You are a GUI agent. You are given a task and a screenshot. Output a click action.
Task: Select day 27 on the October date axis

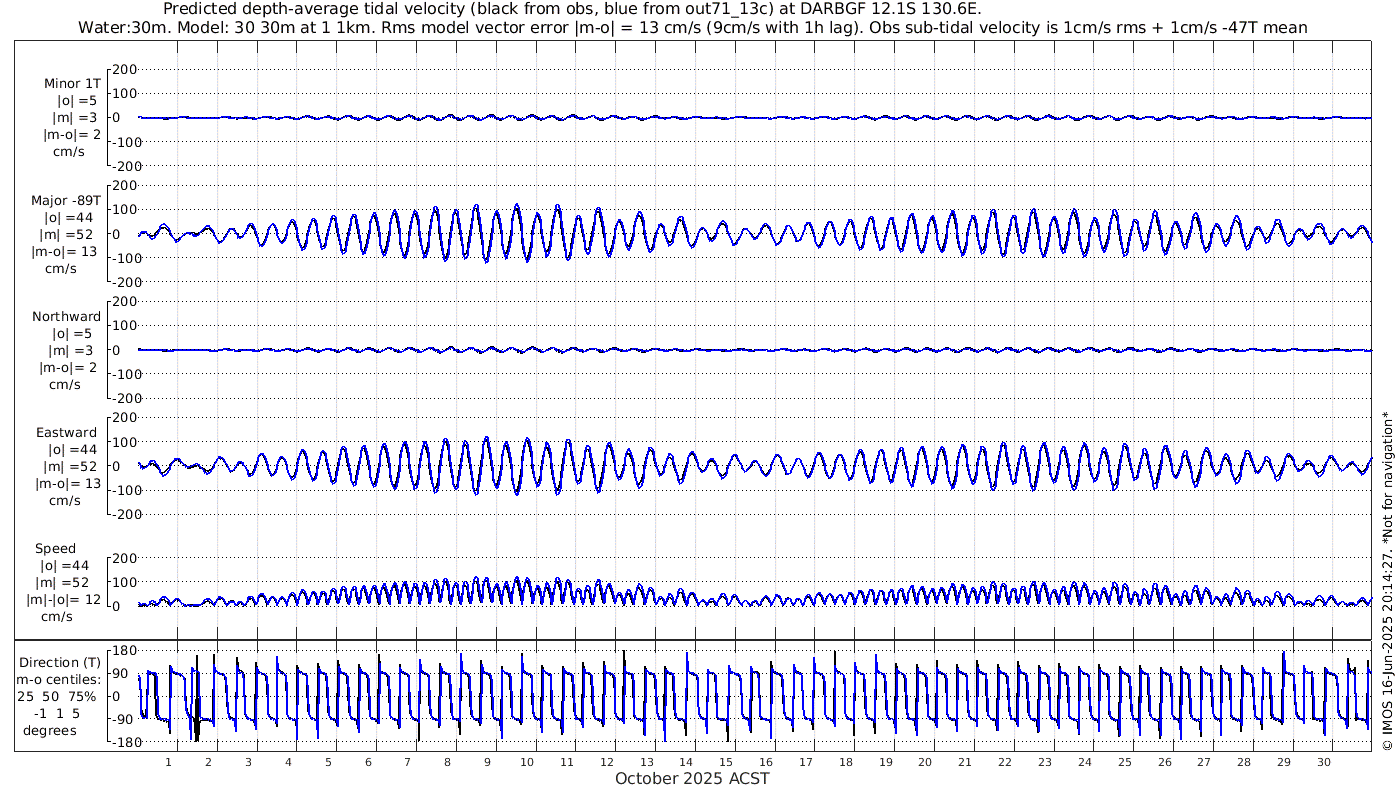[1204, 762]
